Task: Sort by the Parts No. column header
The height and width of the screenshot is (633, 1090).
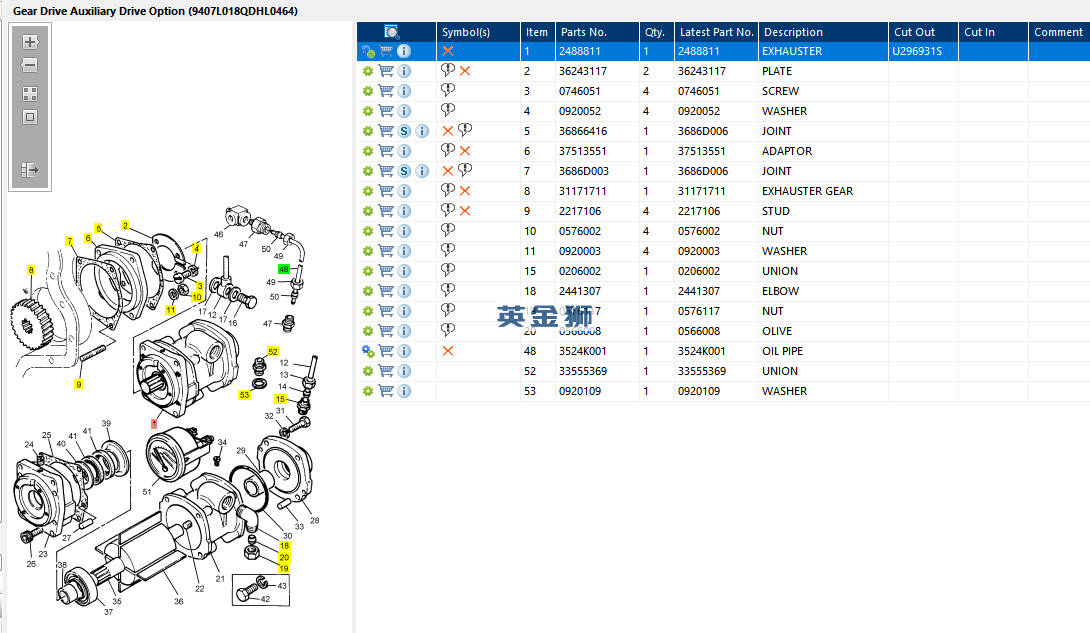Action: pyautogui.click(x=597, y=32)
